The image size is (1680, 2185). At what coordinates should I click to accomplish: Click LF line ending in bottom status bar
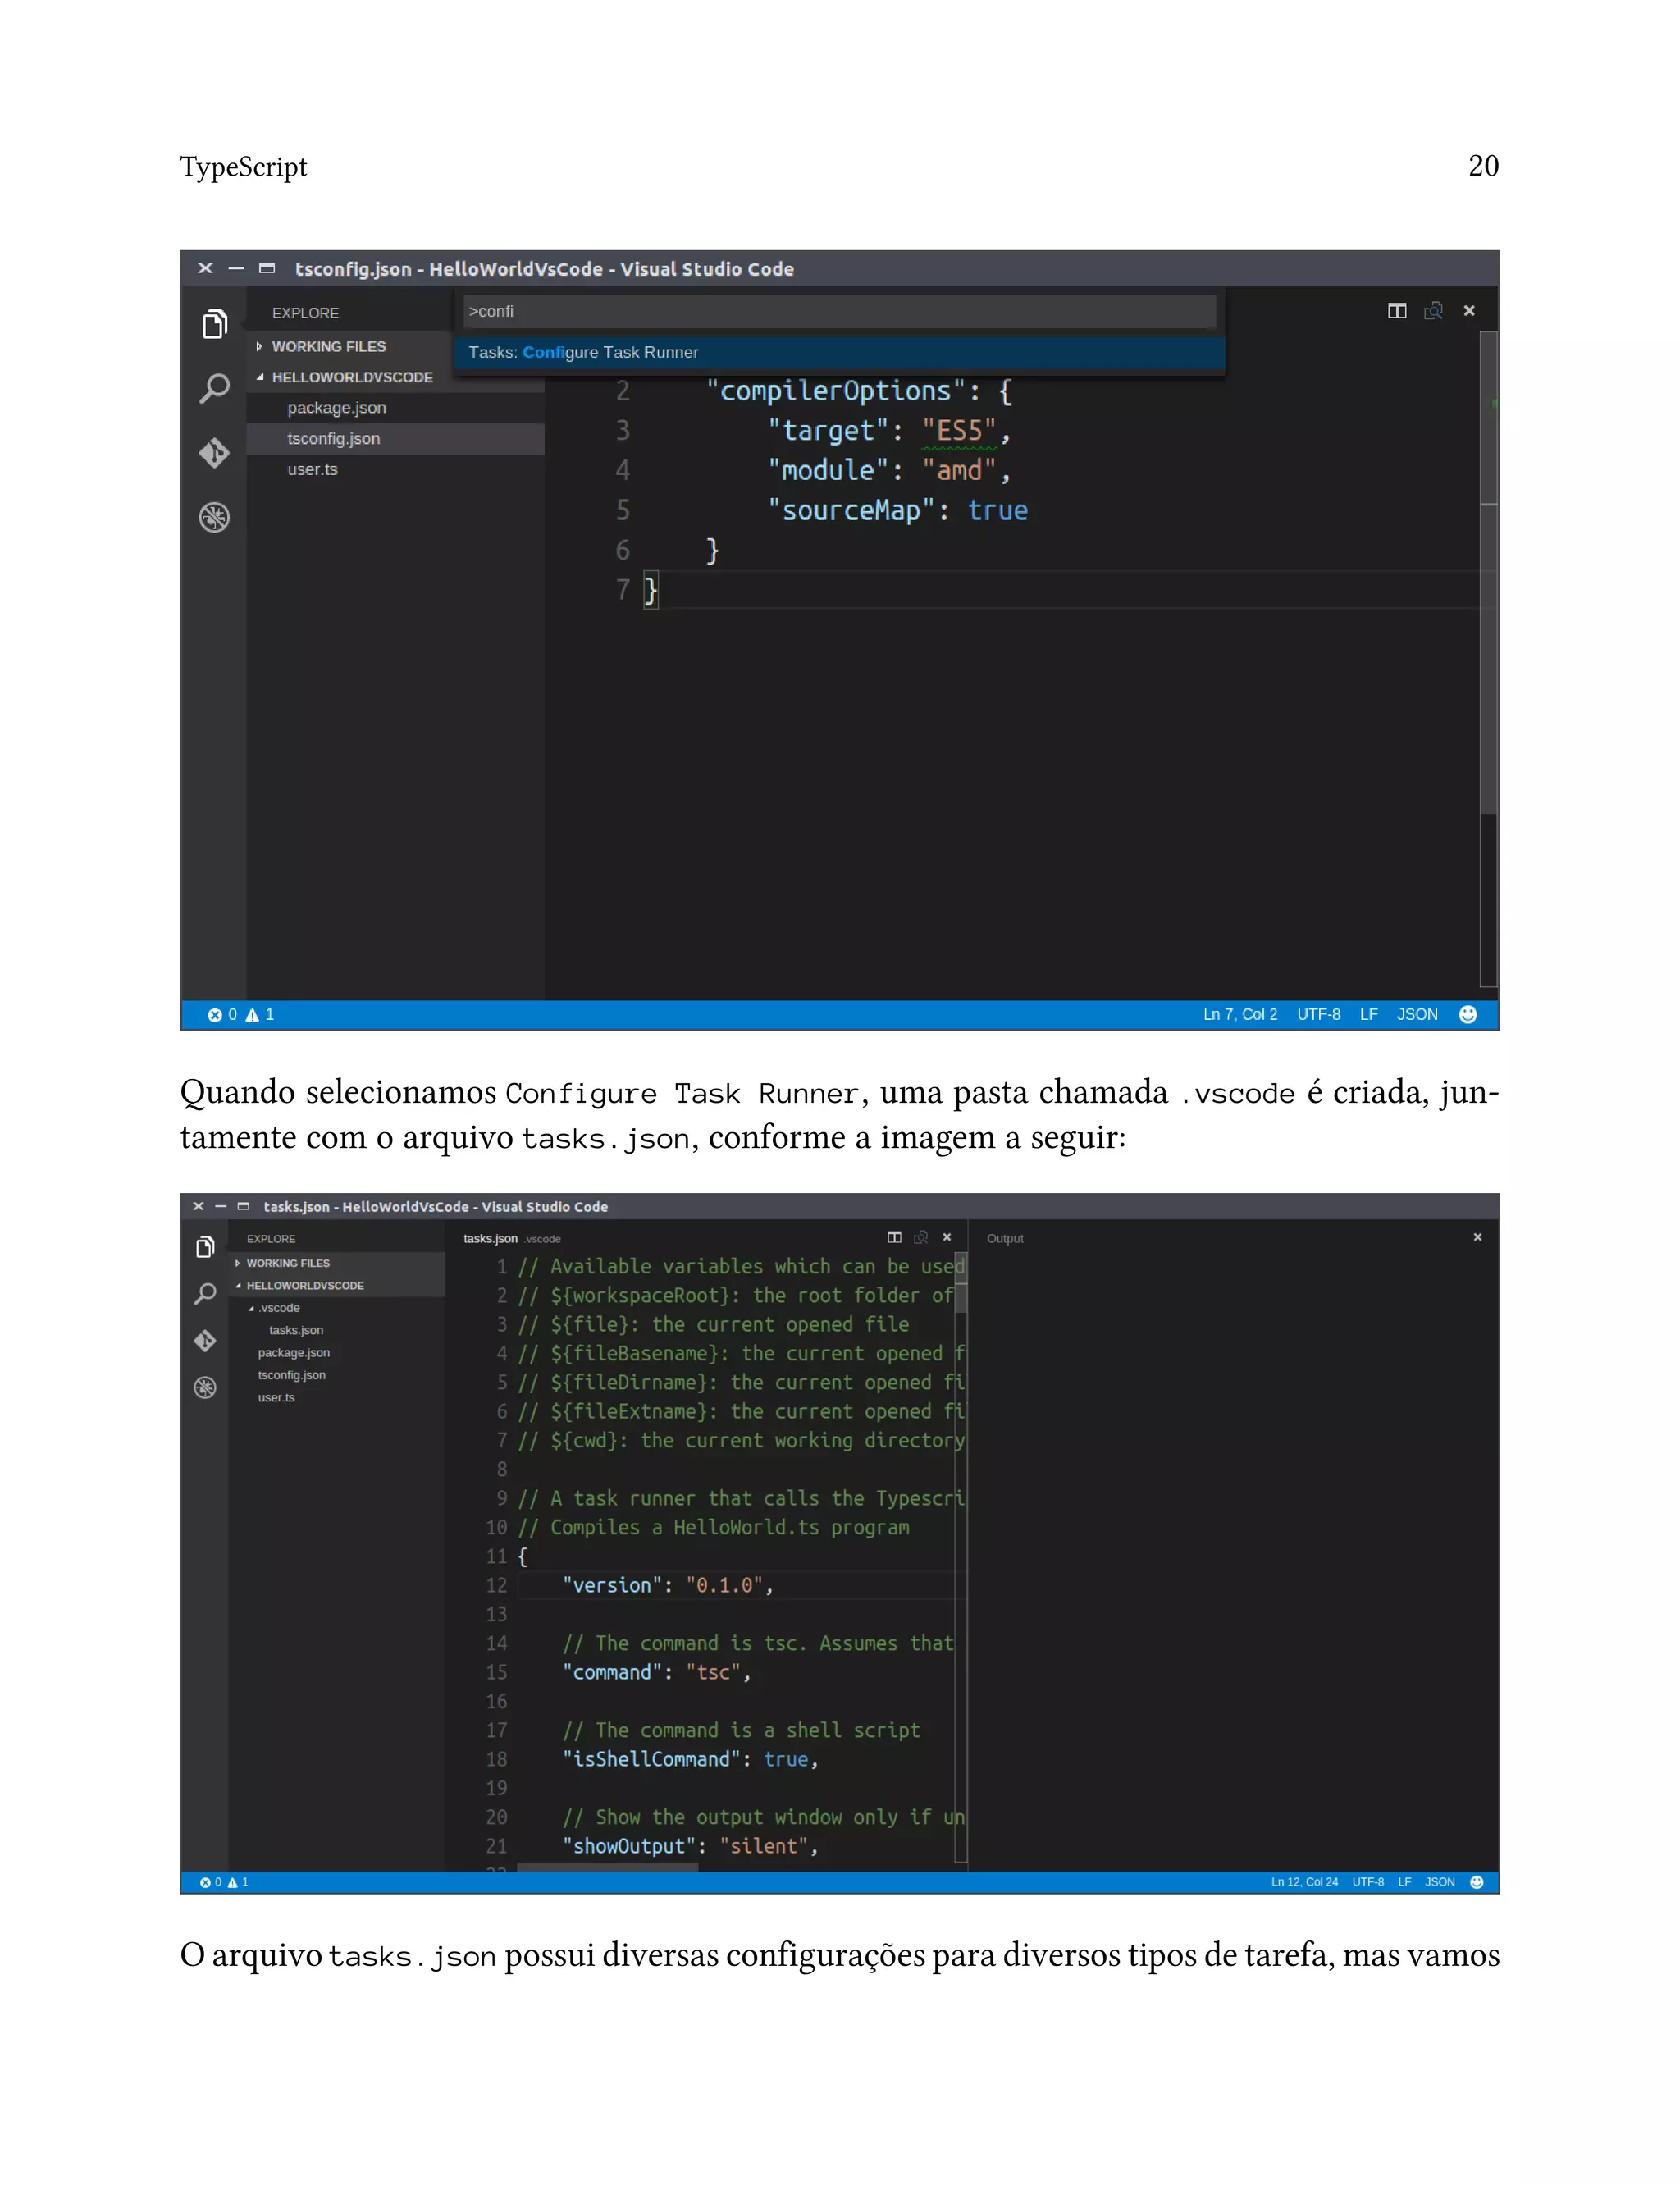tap(1404, 1882)
